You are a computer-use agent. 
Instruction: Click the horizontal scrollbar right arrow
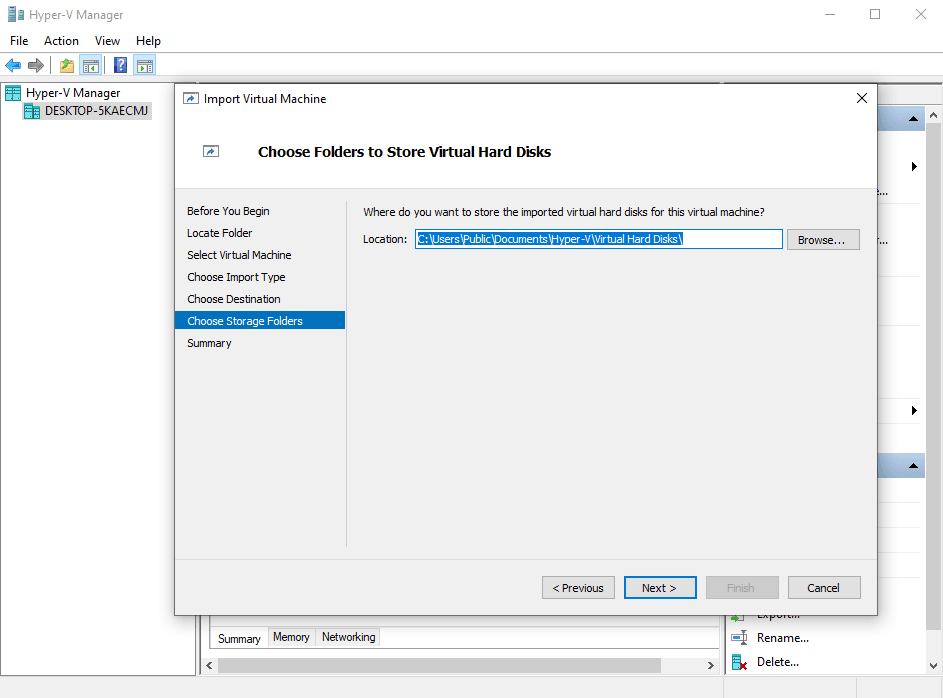click(x=710, y=666)
